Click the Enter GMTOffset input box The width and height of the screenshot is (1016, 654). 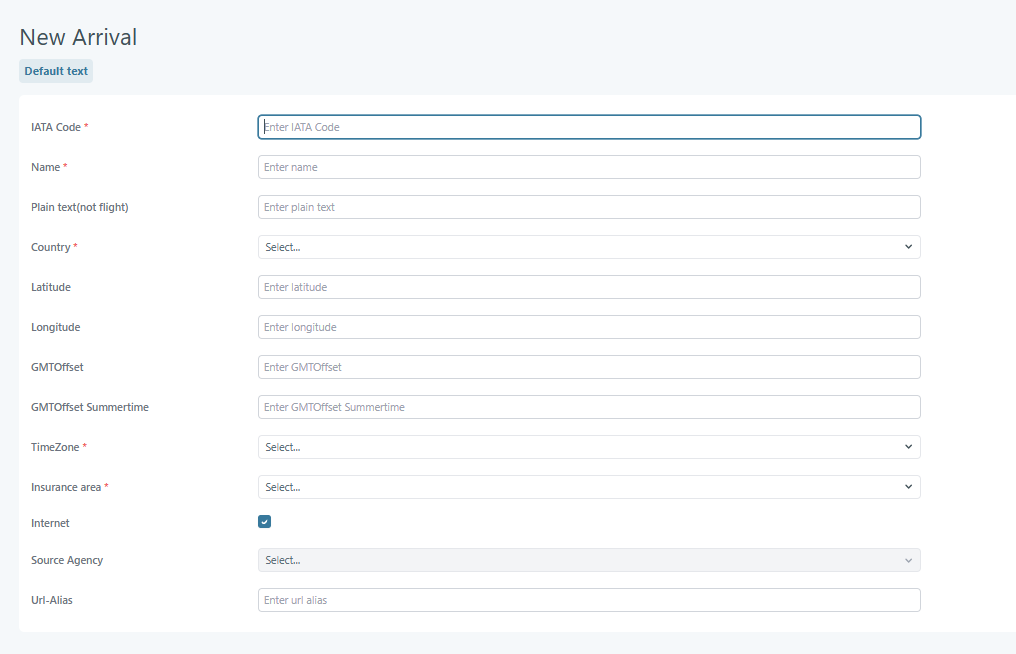point(588,367)
